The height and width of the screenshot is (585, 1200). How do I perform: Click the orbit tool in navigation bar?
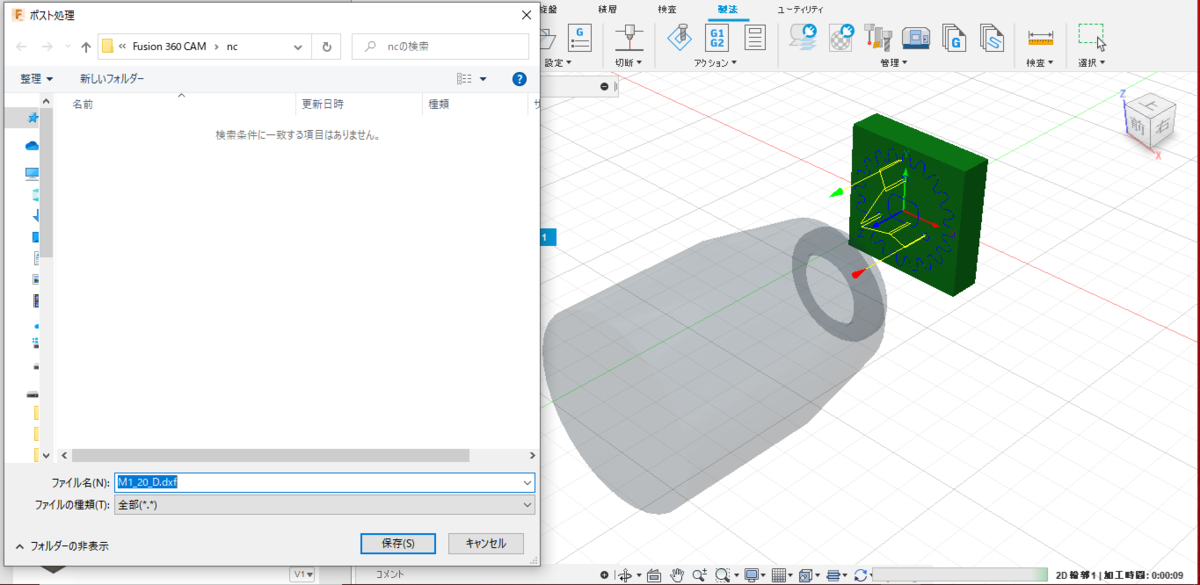[x=625, y=575]
